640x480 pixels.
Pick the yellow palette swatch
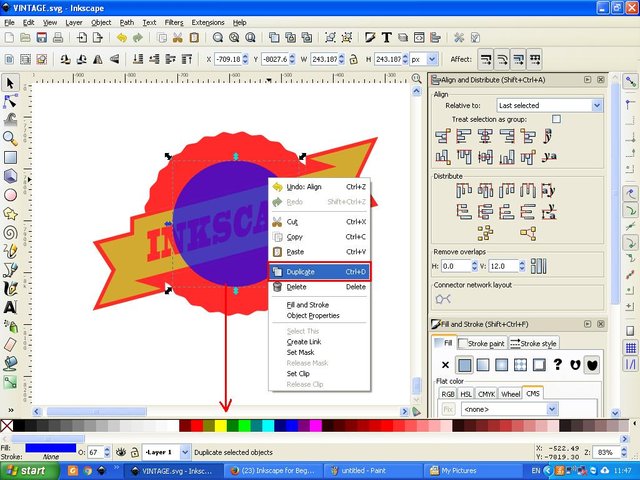(221, 426)
